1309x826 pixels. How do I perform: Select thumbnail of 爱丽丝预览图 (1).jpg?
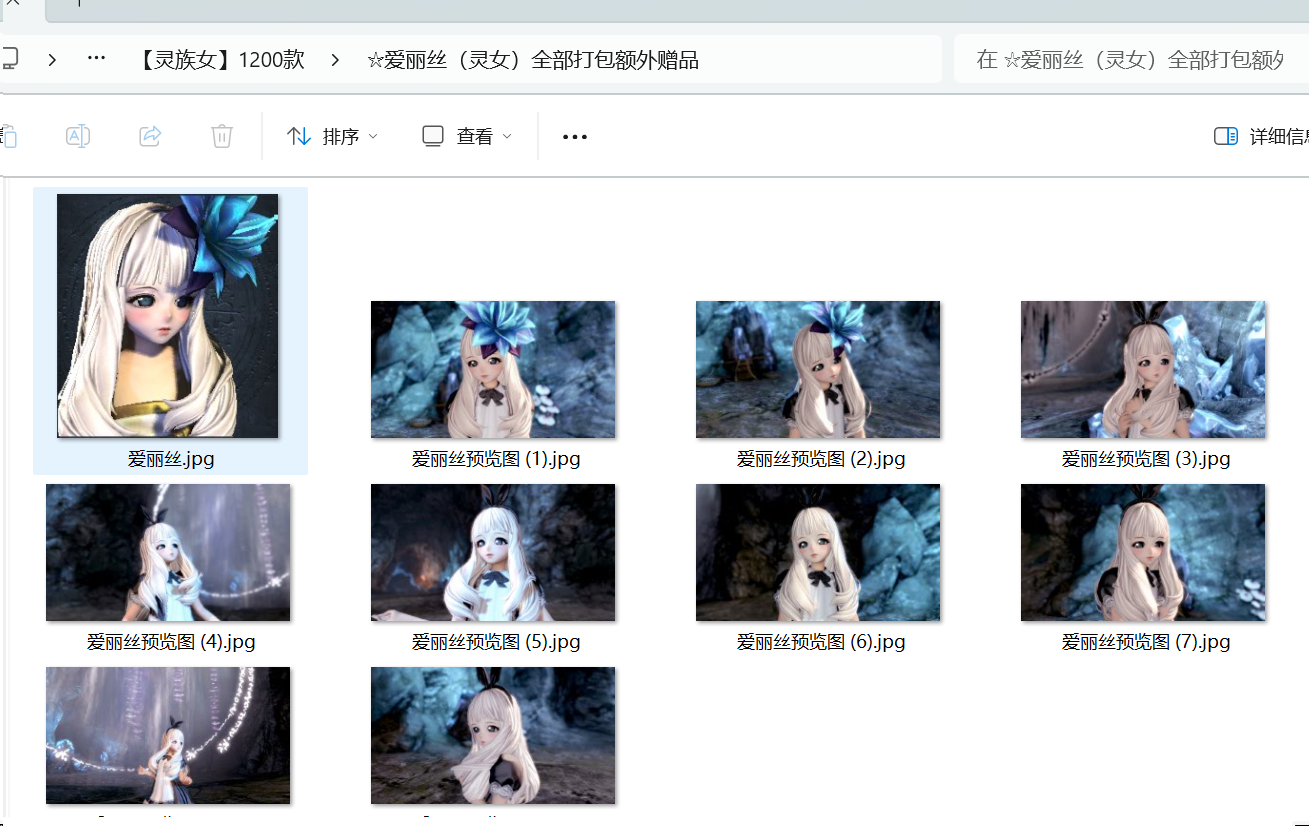(x=493, y=369)
